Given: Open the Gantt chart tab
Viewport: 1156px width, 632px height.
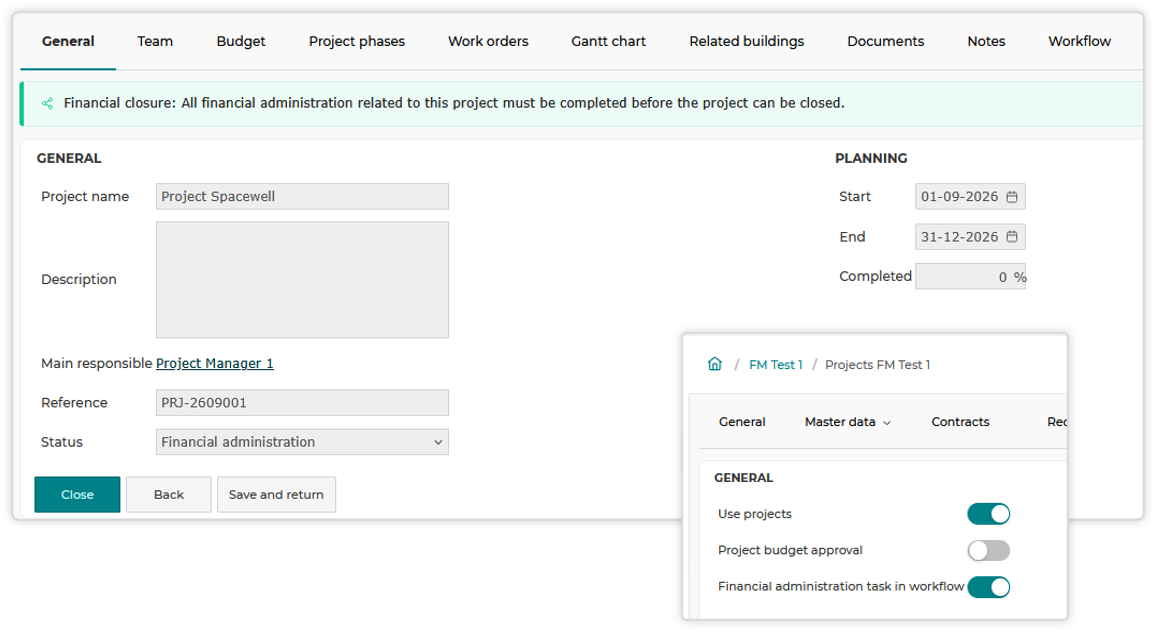Looking at the screenshot, I should 608,41.
